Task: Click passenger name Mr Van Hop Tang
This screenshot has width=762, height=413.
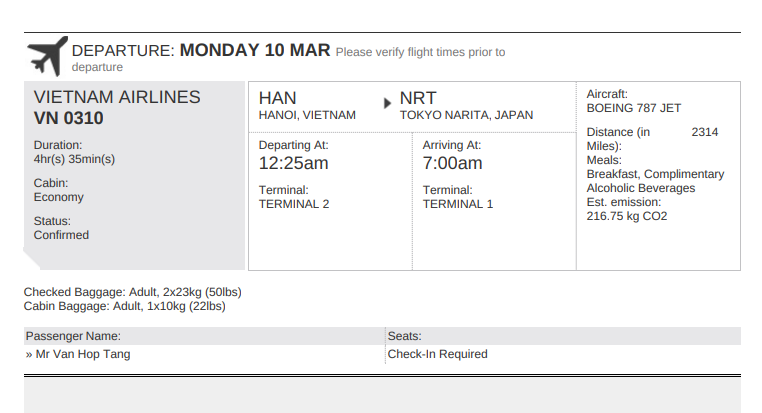Action: click(83, 354)
